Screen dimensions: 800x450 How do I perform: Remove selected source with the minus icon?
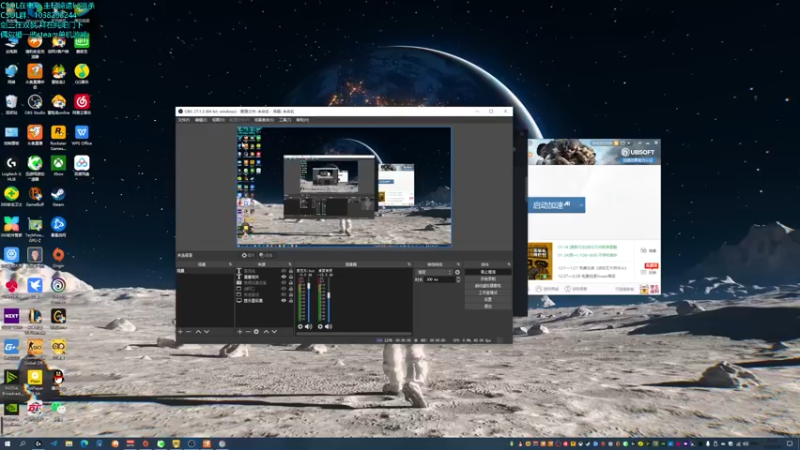click(248, 332)
